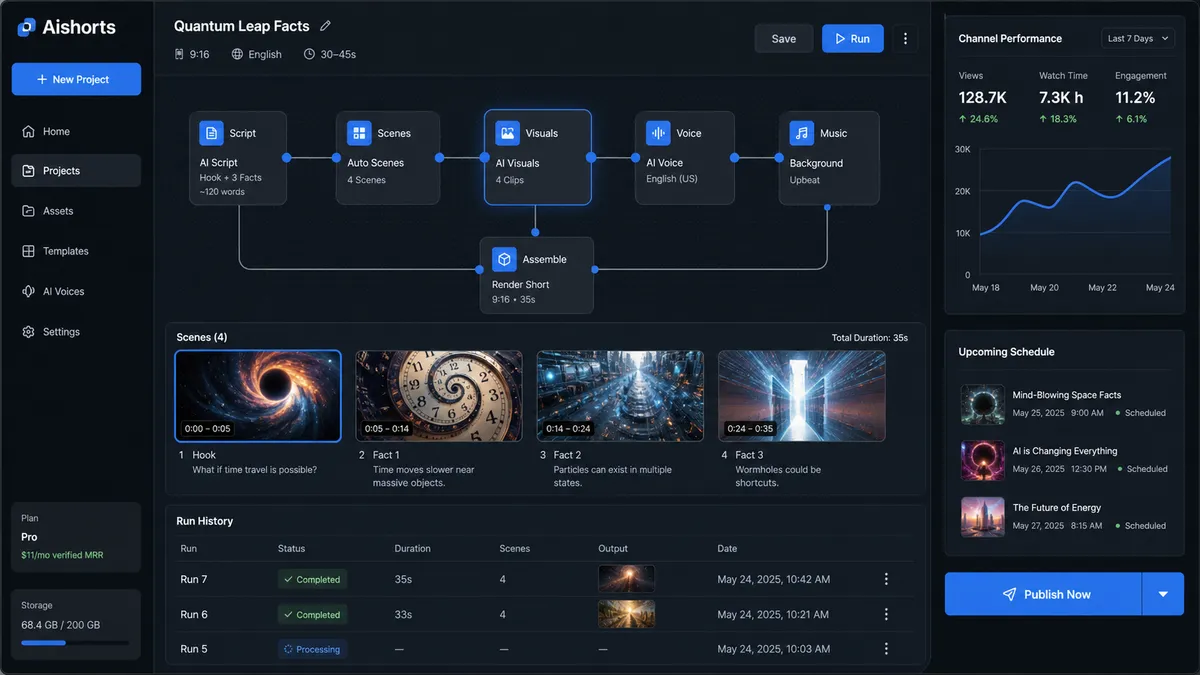Click Run 7 Completed status badge
The image size is (1200, 675).
[312, 579]
